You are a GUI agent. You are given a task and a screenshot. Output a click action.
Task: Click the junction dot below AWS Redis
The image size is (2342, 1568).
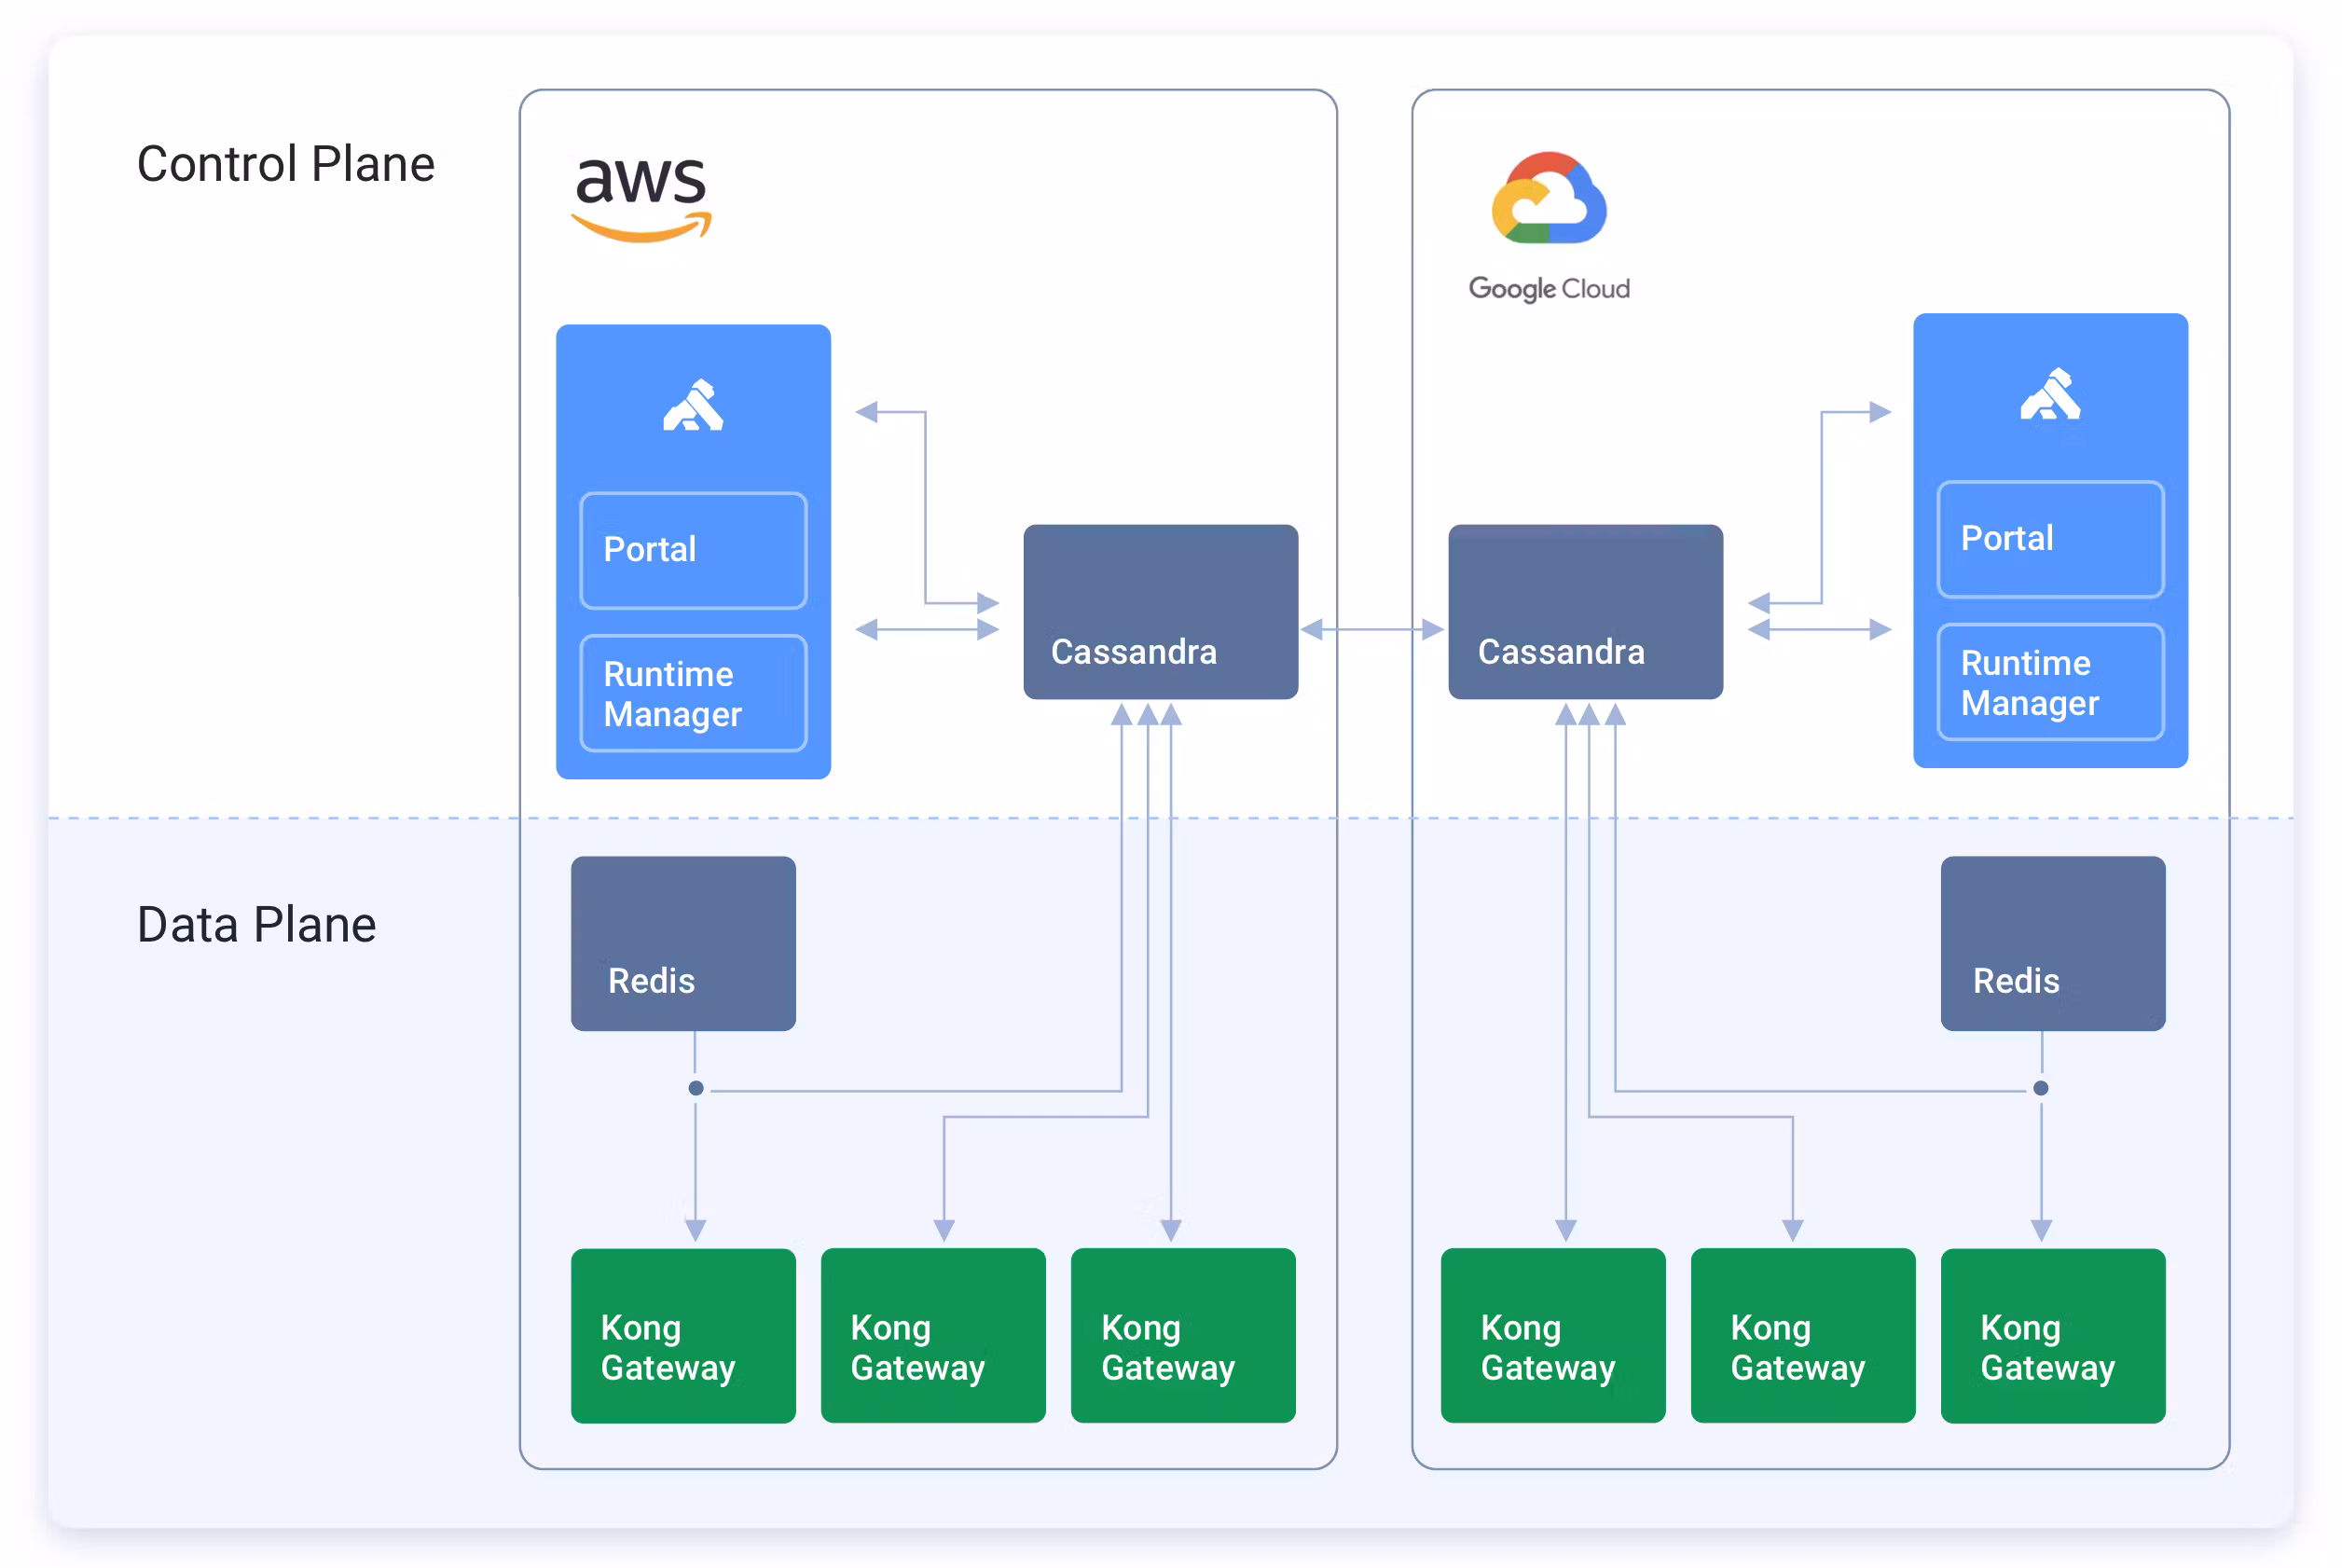696,1088
